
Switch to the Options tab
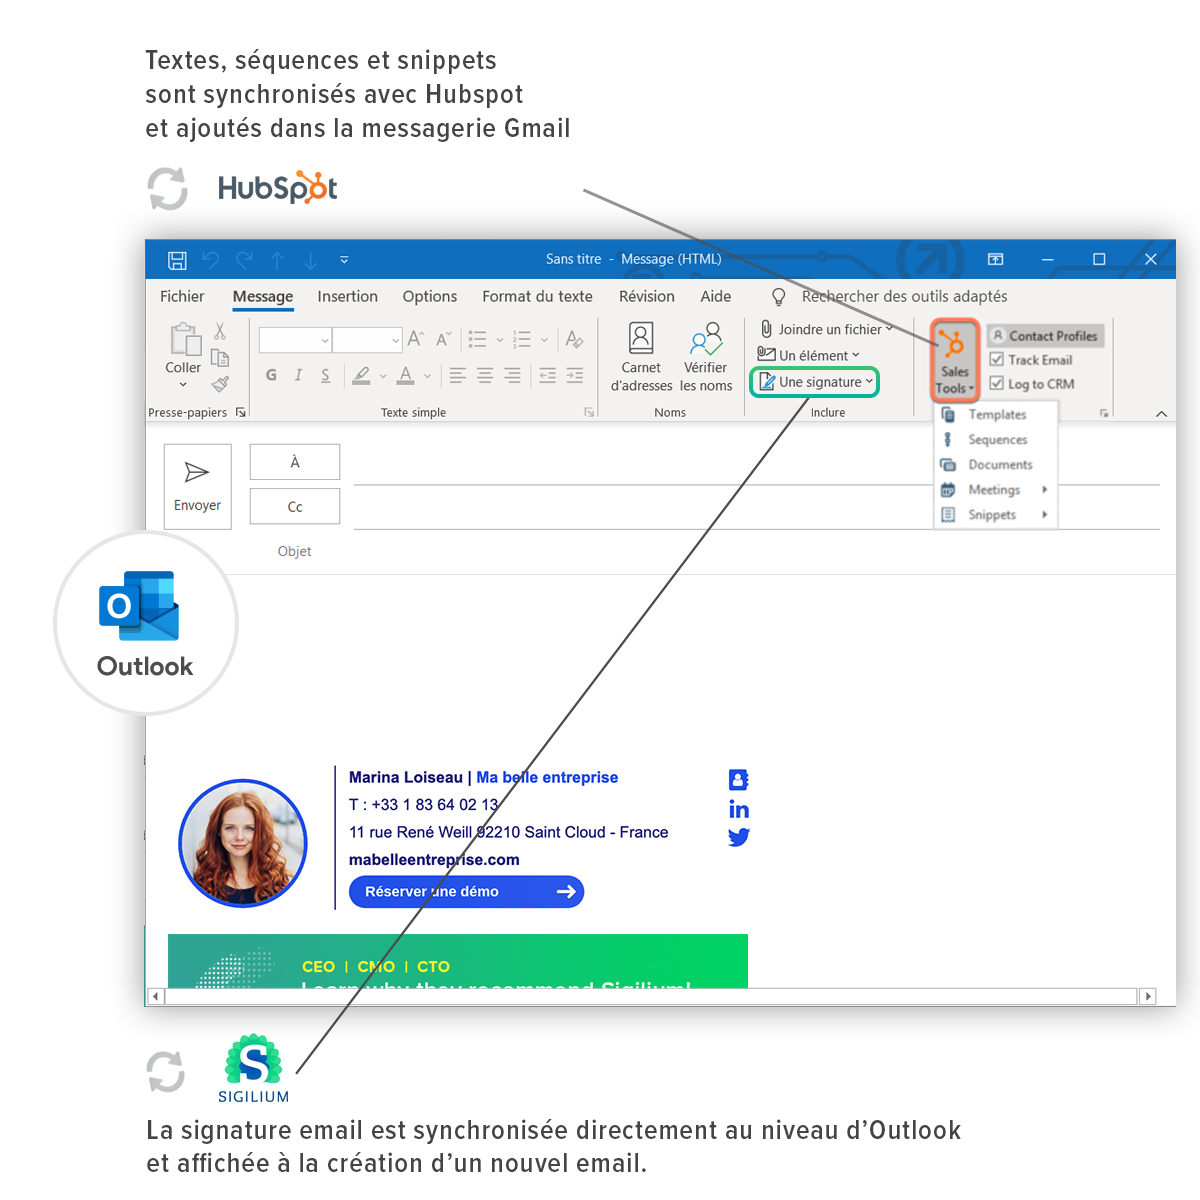(430, 296)
